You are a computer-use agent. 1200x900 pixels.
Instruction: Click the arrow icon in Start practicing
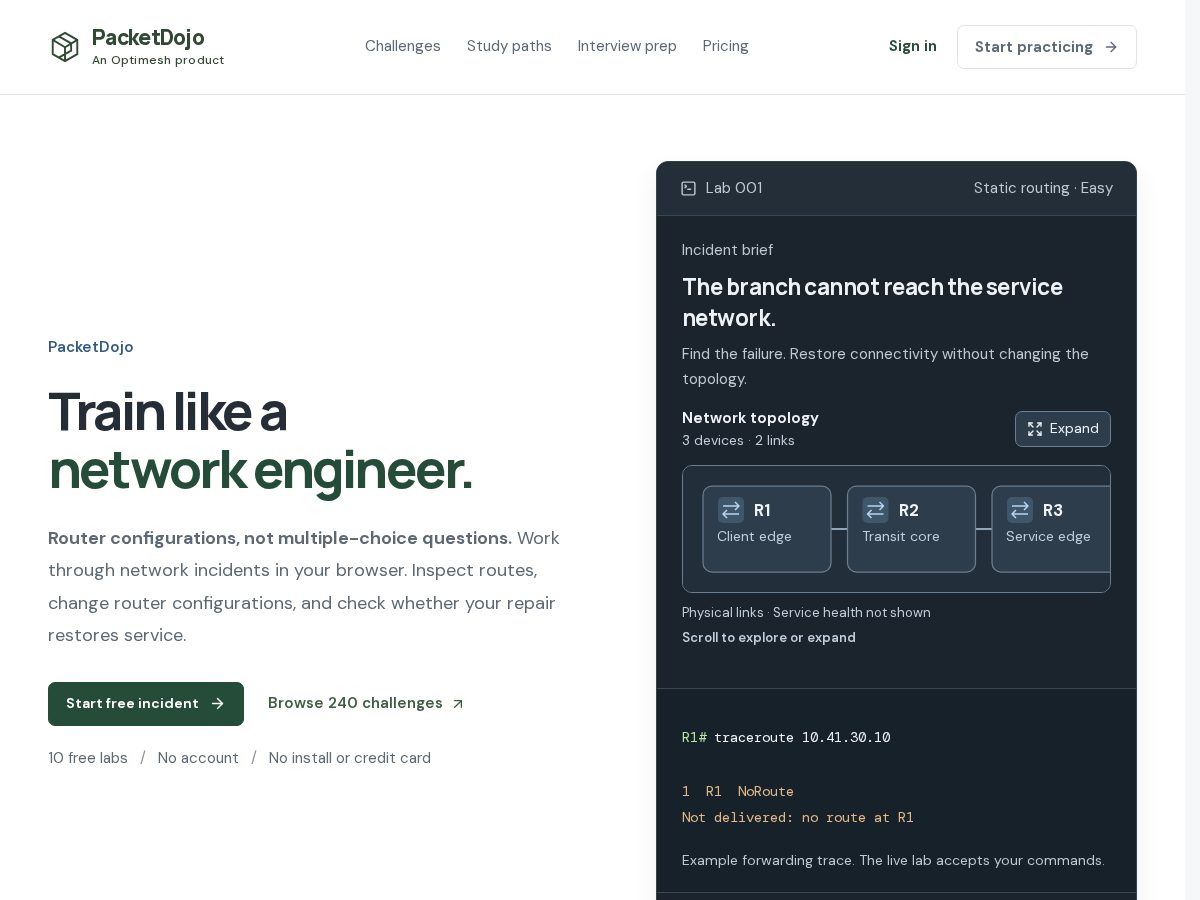coord(1111,47)
